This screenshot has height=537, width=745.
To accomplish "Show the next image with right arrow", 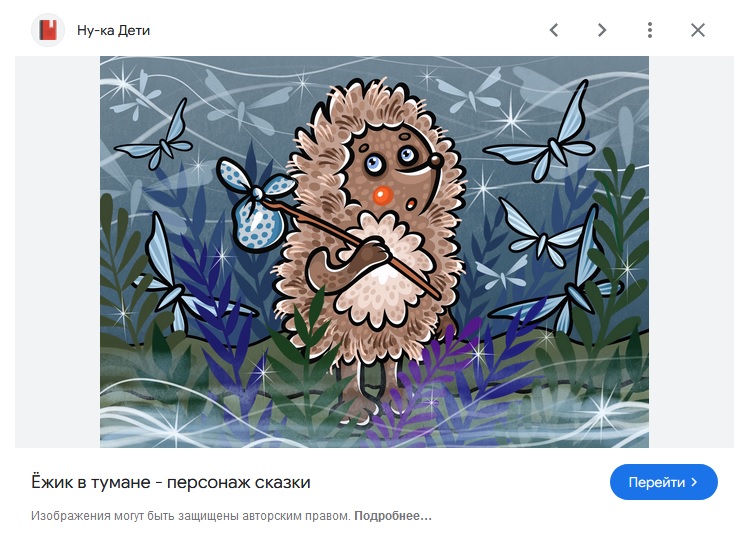I will coord(602,30).
